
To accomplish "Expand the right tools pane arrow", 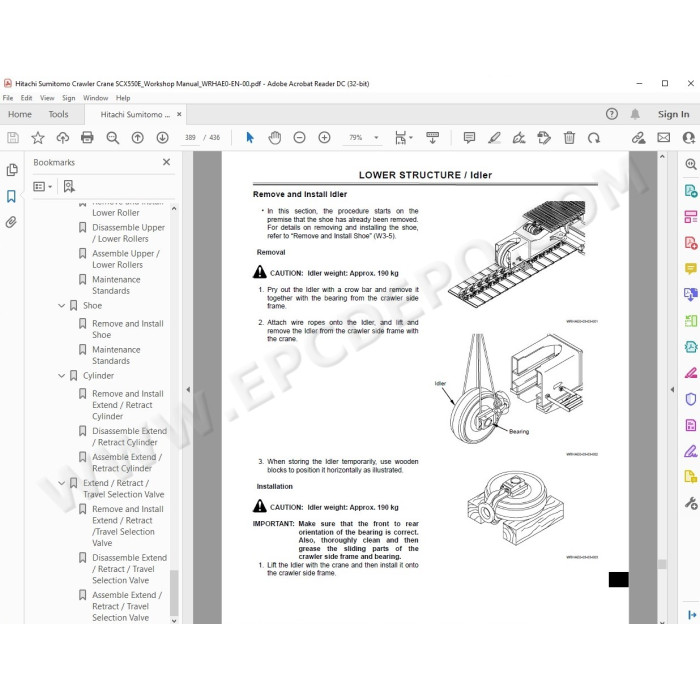I will tap(672, 389).
